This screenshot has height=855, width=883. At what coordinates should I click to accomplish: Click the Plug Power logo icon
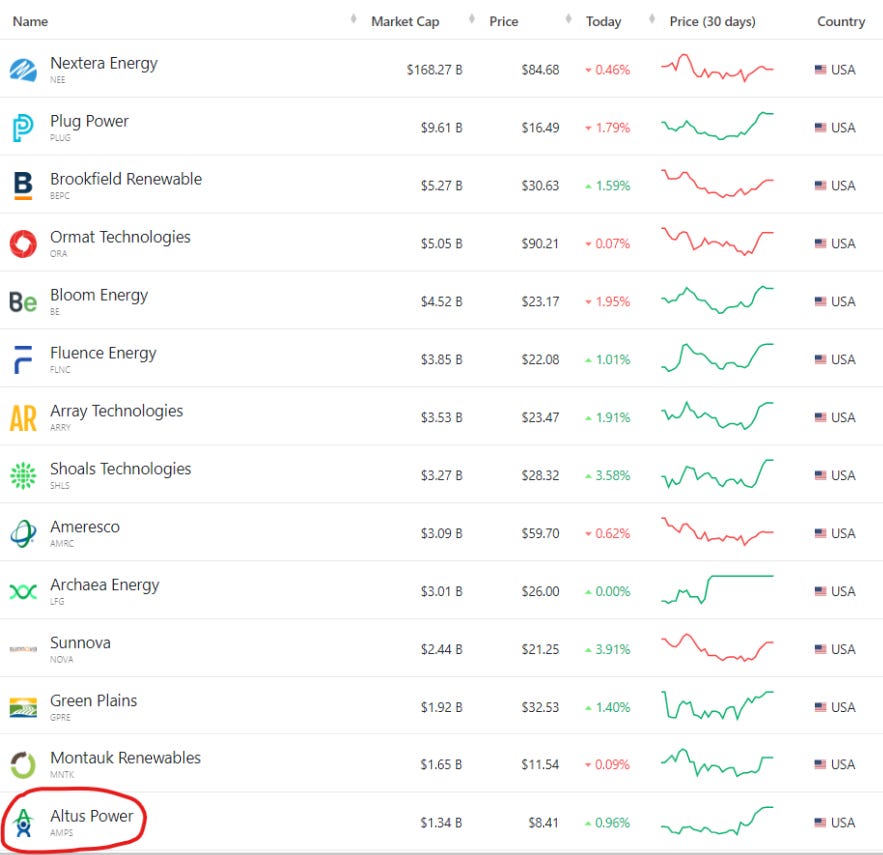click(23, 128)
